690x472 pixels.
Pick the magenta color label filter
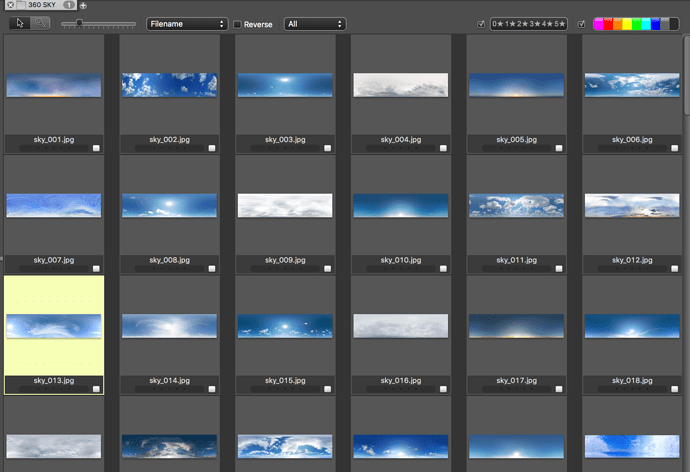[x=598, y=24]
